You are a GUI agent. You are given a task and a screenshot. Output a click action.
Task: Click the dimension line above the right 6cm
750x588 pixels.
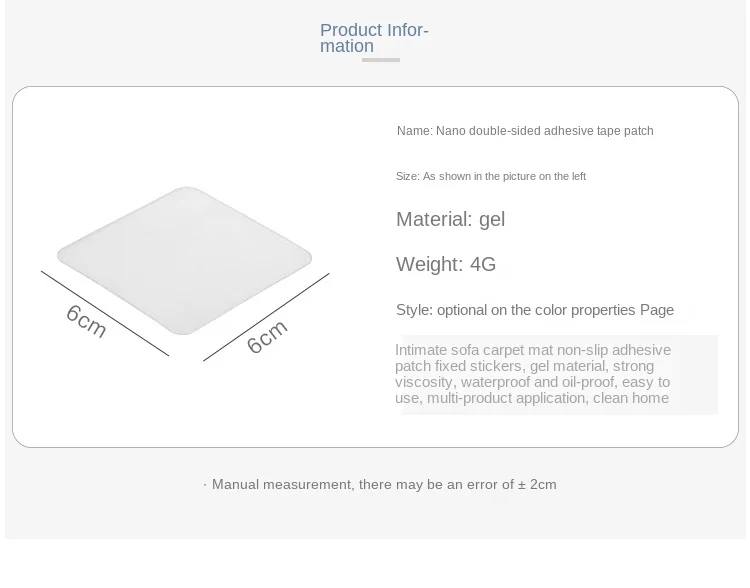[266, 317]
